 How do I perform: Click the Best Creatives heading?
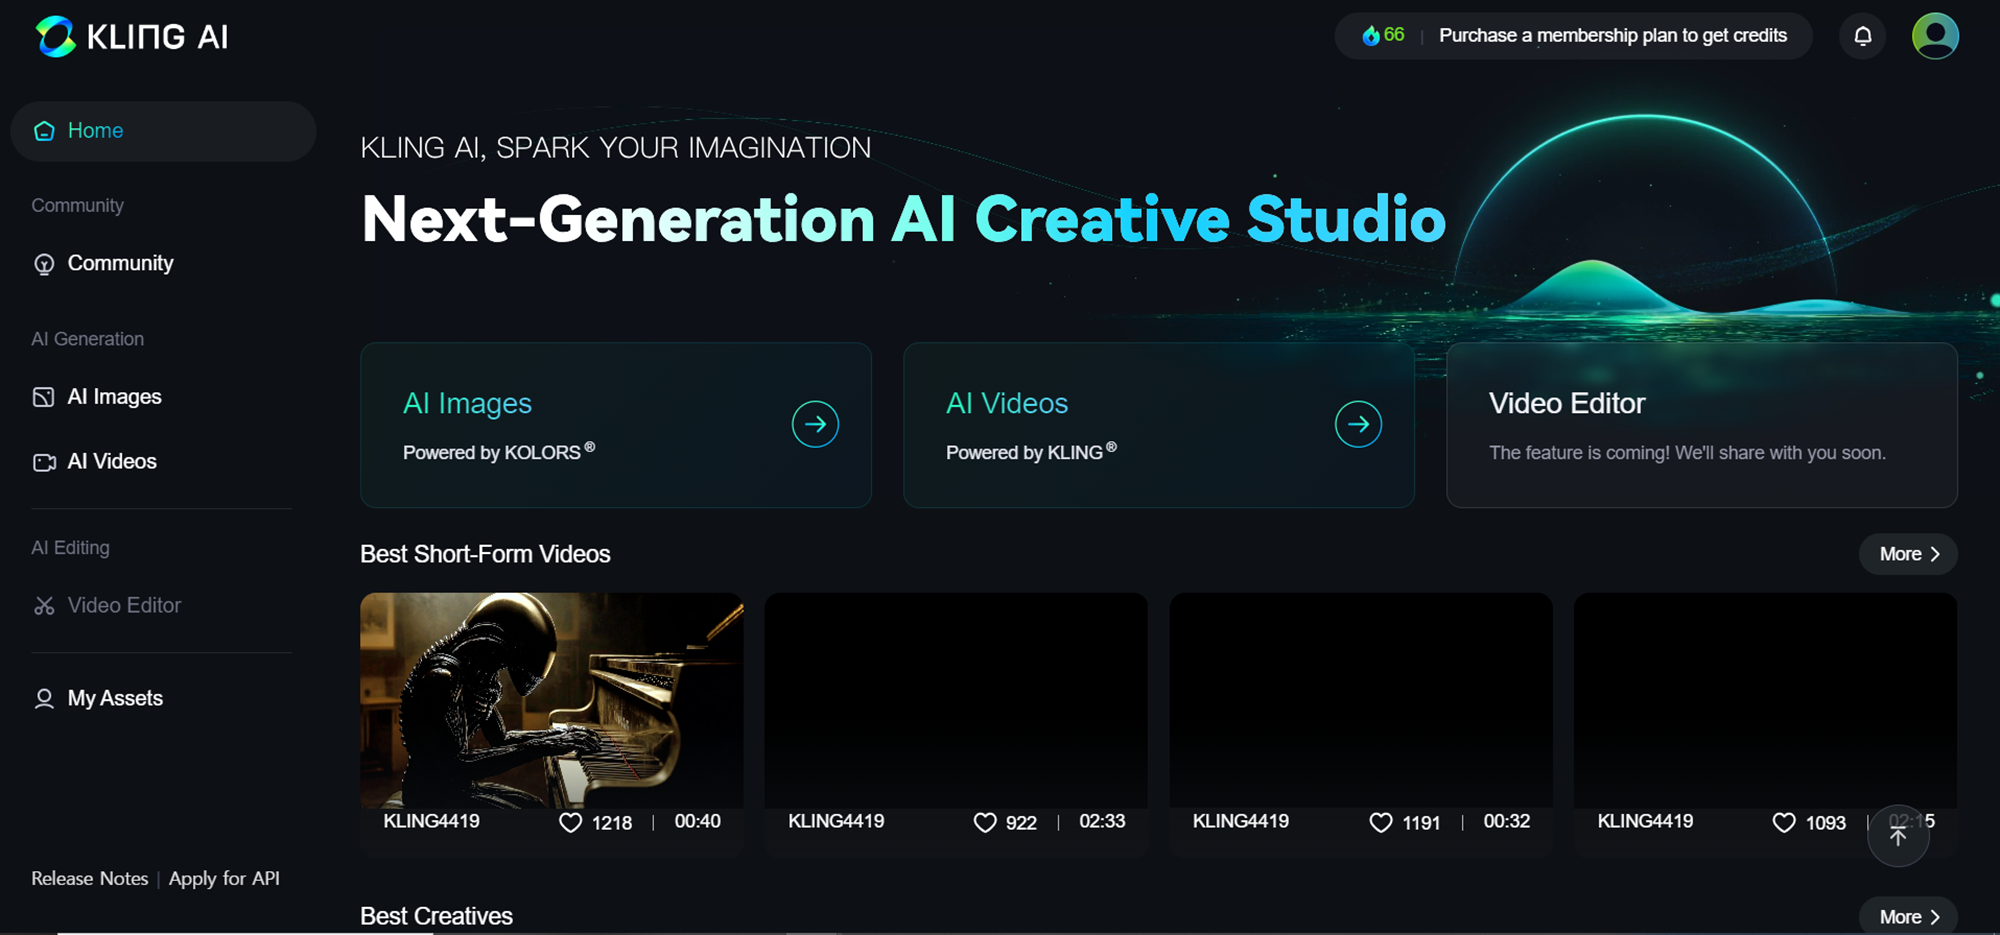[x=436, y=916]
